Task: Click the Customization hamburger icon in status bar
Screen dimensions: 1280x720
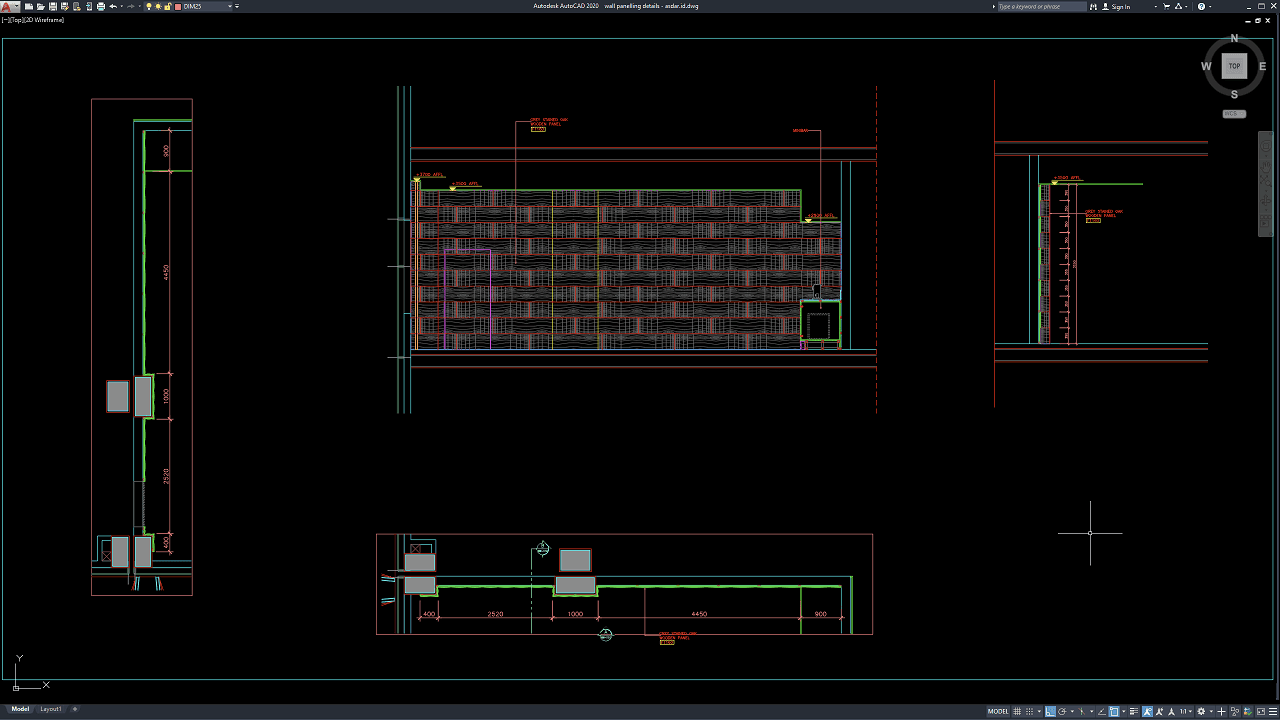Action: click(x=1273, y=712)
